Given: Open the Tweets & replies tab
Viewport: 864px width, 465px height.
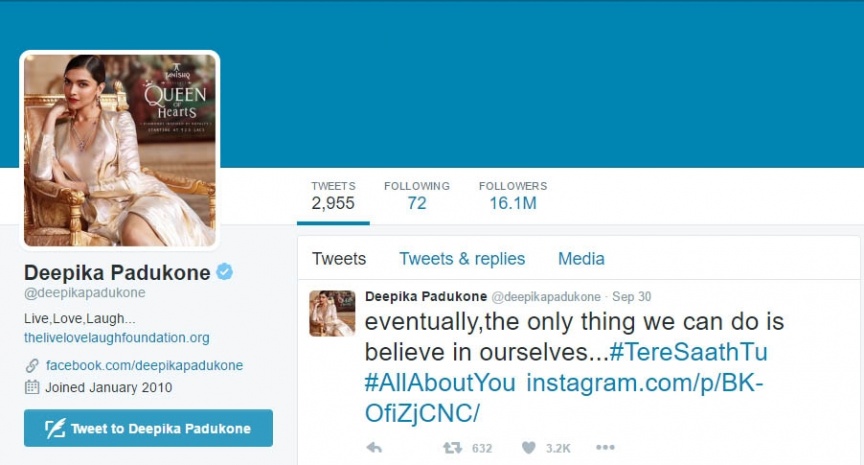Looking at the screenshot, I should (462, 258).
